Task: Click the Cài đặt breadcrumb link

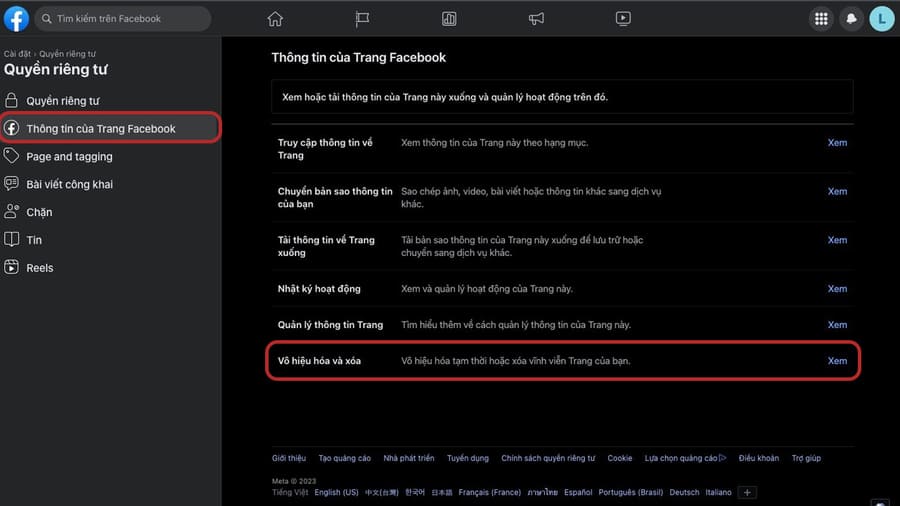Action: coord(17,53)
